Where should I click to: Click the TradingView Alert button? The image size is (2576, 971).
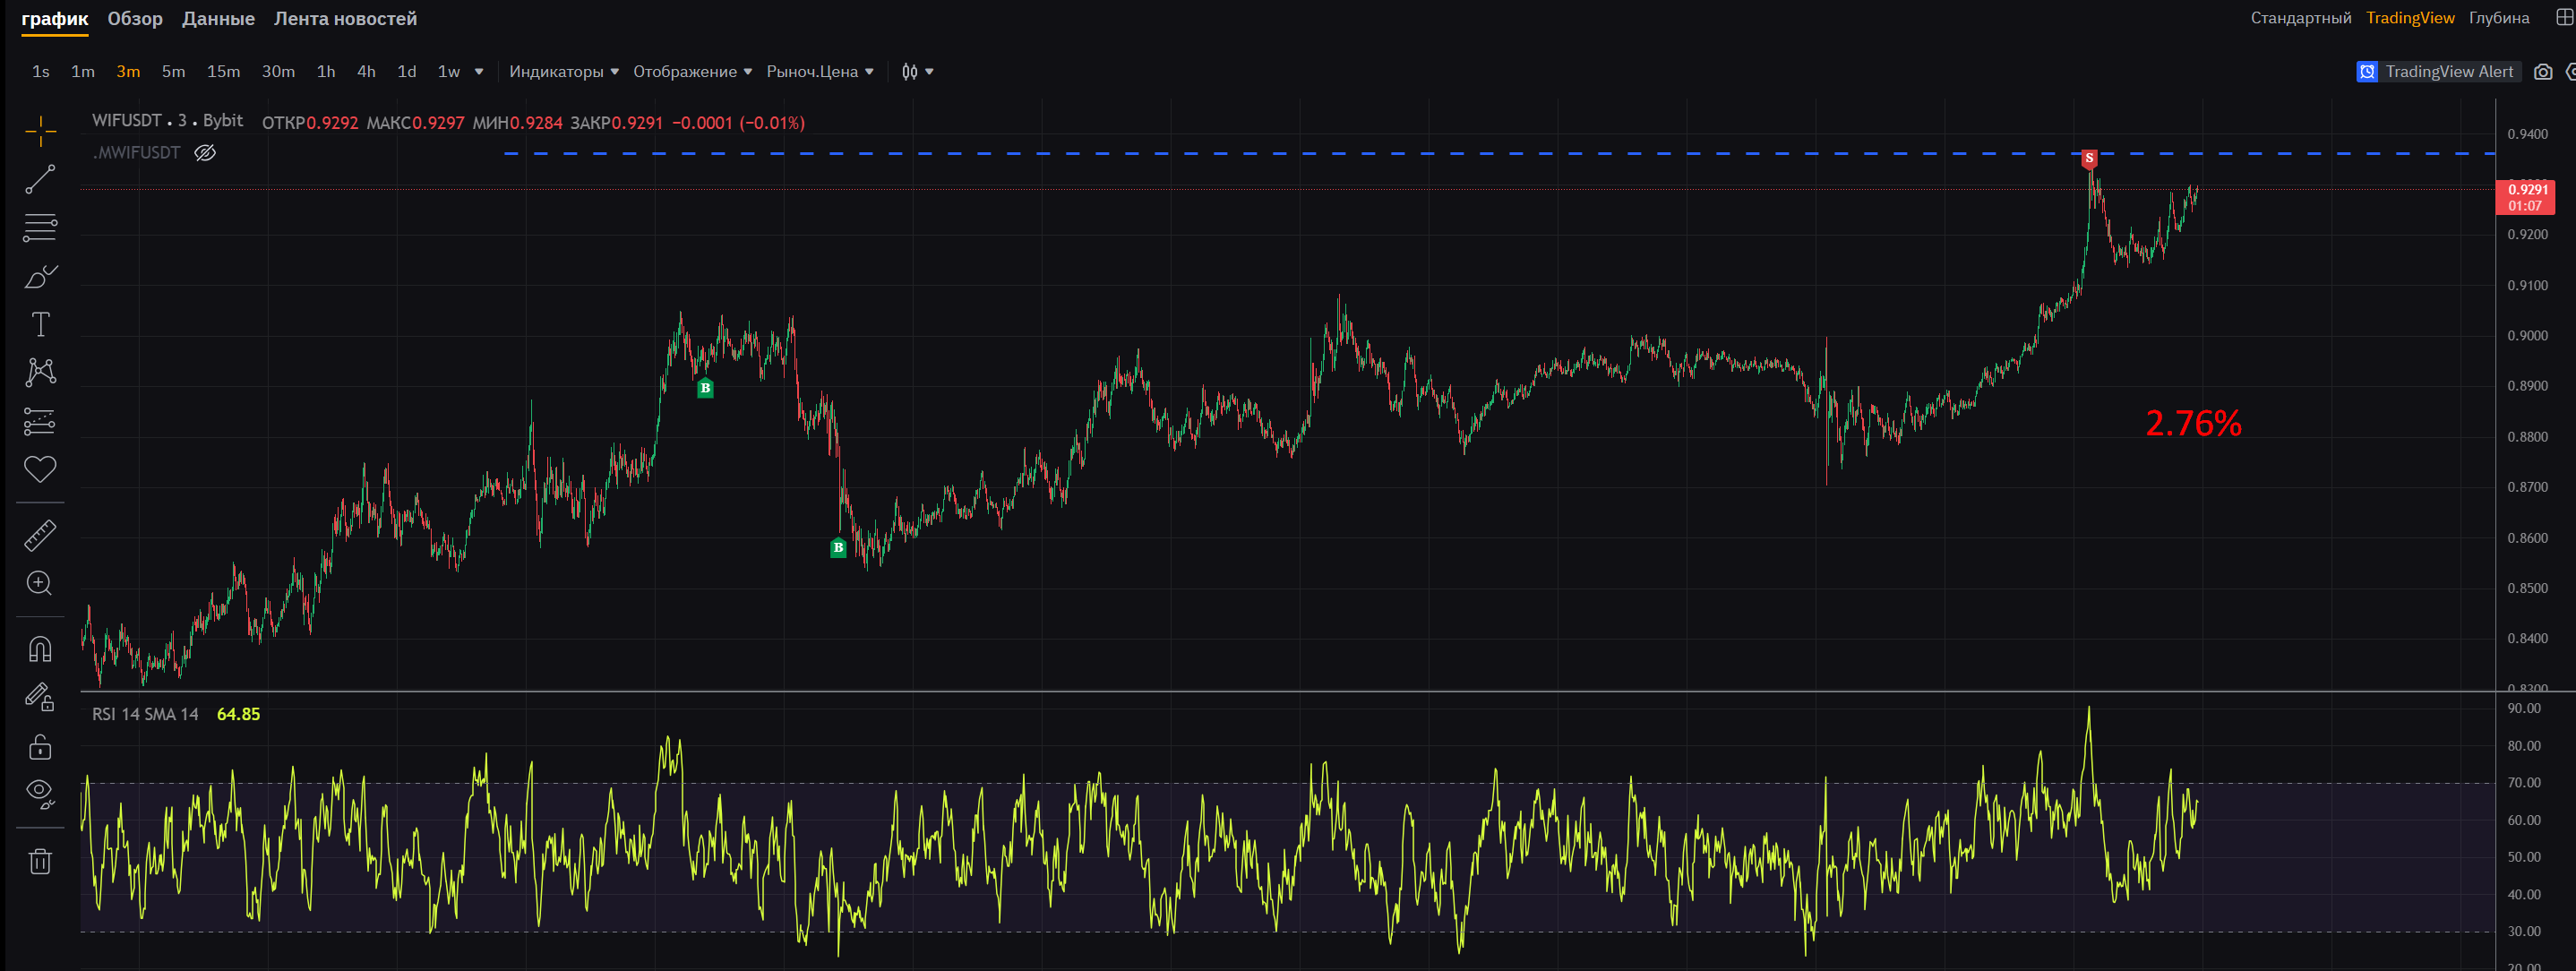(x=2436, y=72)
